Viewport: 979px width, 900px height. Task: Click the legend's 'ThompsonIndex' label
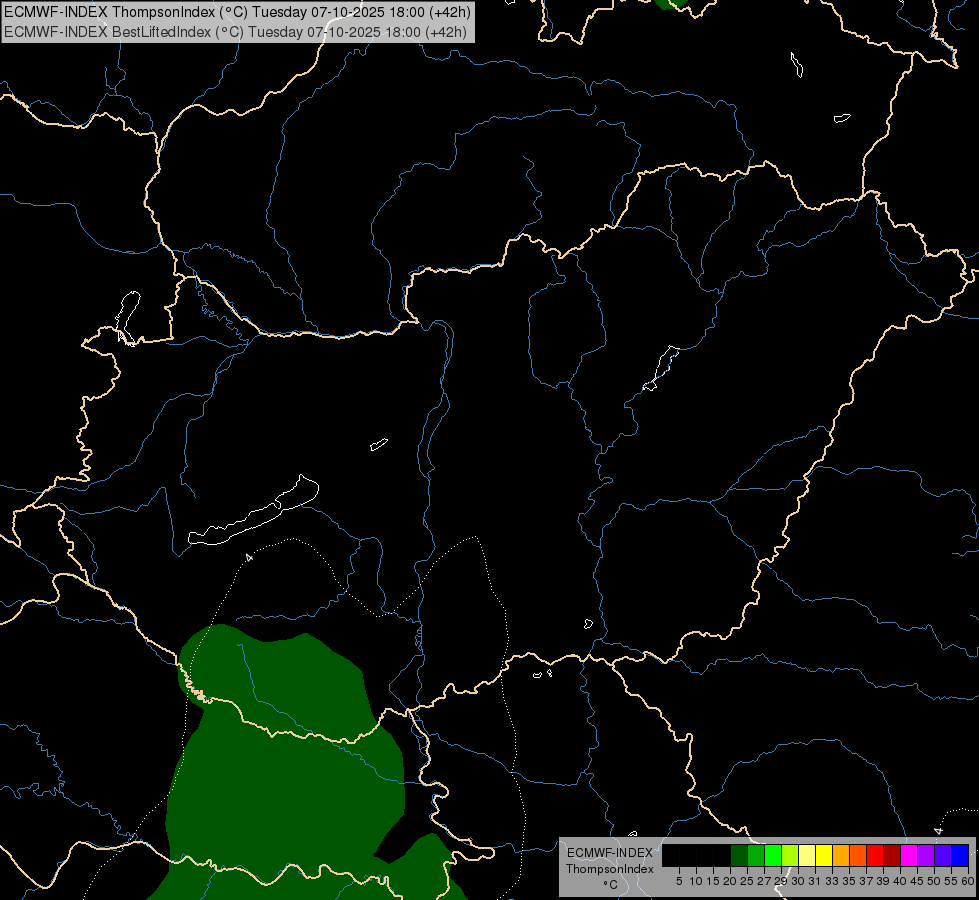(x=609, y=869)
